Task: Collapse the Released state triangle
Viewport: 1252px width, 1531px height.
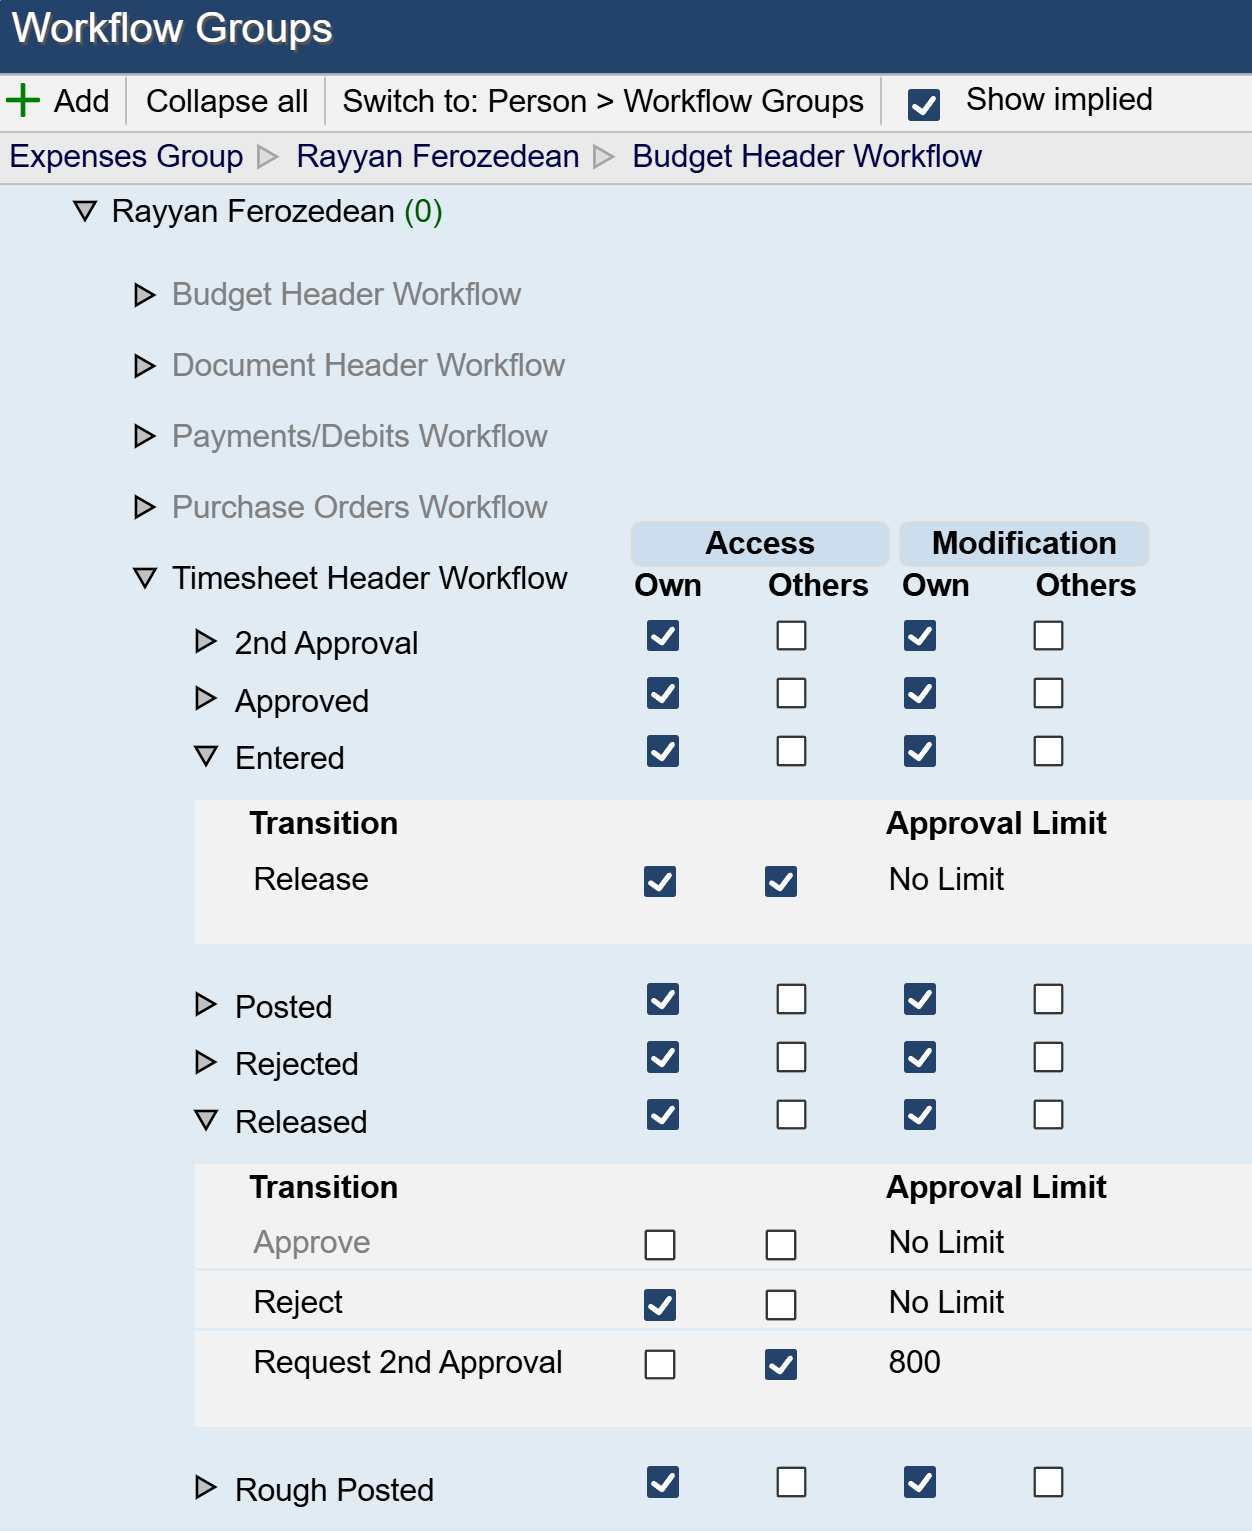Action: (x=206, y=1121)
